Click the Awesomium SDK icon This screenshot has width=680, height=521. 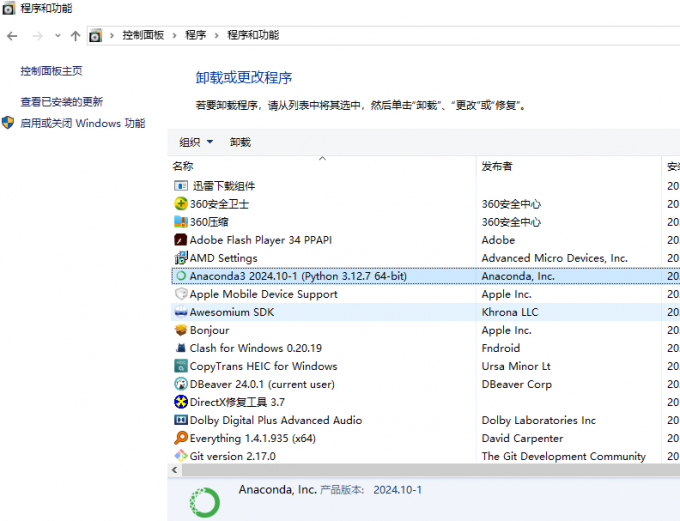181,312
